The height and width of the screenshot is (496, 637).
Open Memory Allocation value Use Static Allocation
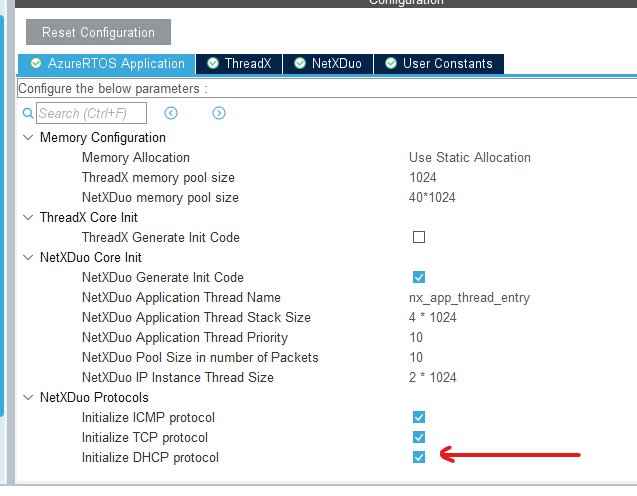tap(470, 157)
